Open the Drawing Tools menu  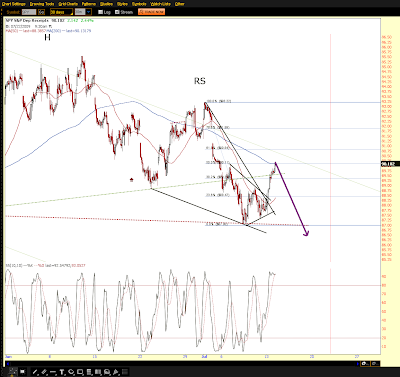click(x=42, y=4)
